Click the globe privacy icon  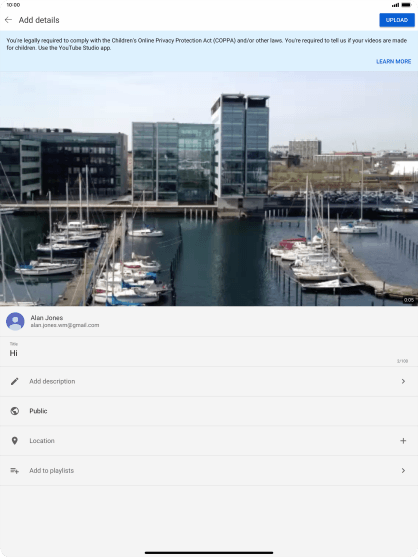[15, 411]
